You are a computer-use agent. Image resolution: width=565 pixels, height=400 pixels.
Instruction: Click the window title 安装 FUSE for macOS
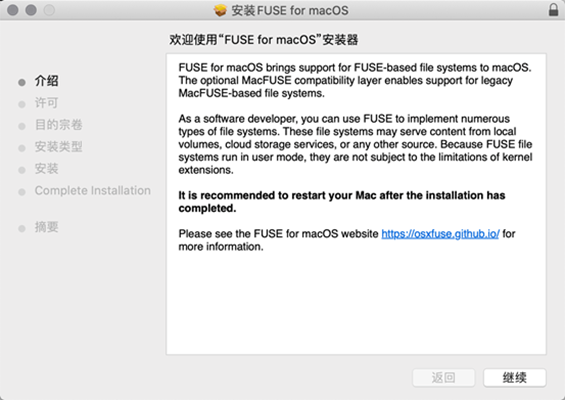(x=290, y=10)
